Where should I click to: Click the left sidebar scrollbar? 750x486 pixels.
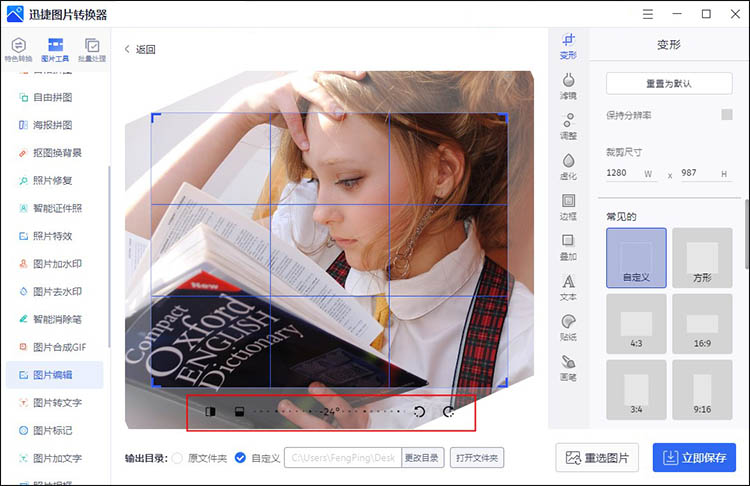[x=109, y=256]
